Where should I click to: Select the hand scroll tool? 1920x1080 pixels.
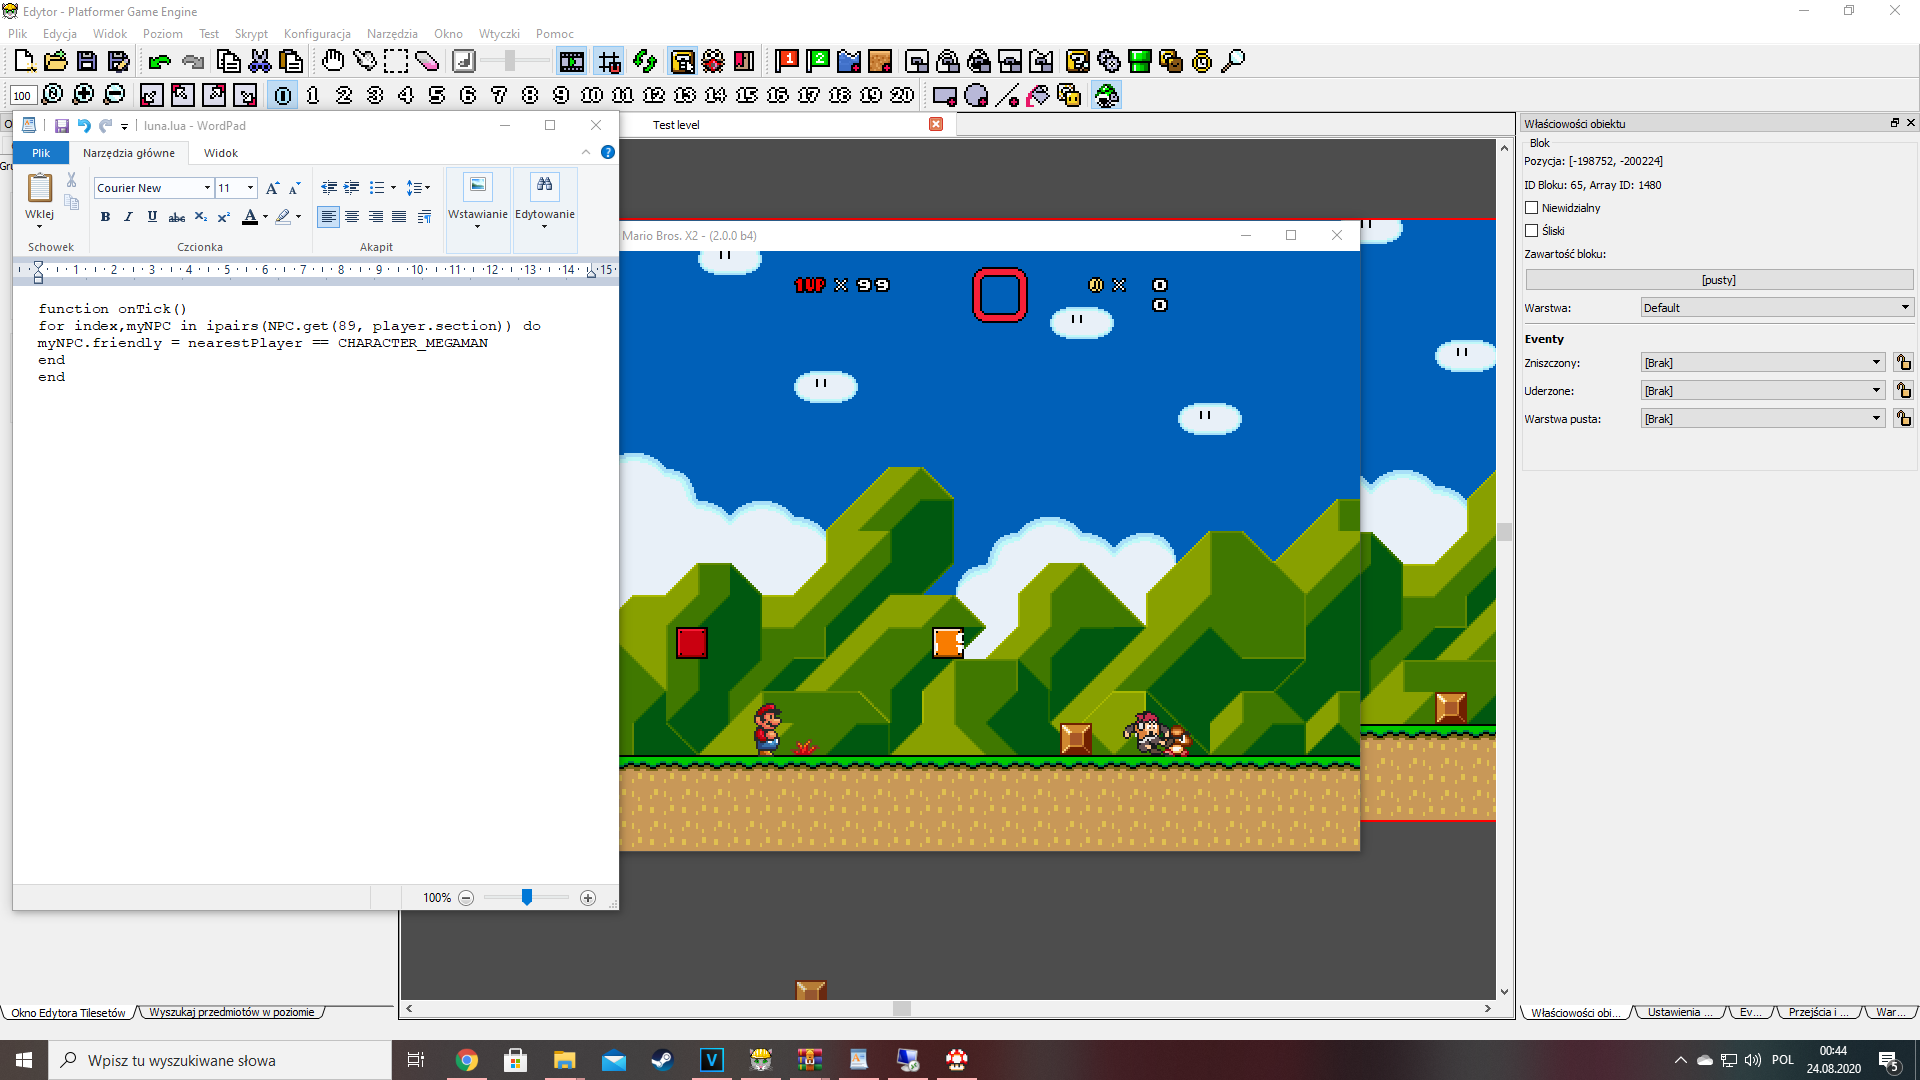tap(333, 61)
